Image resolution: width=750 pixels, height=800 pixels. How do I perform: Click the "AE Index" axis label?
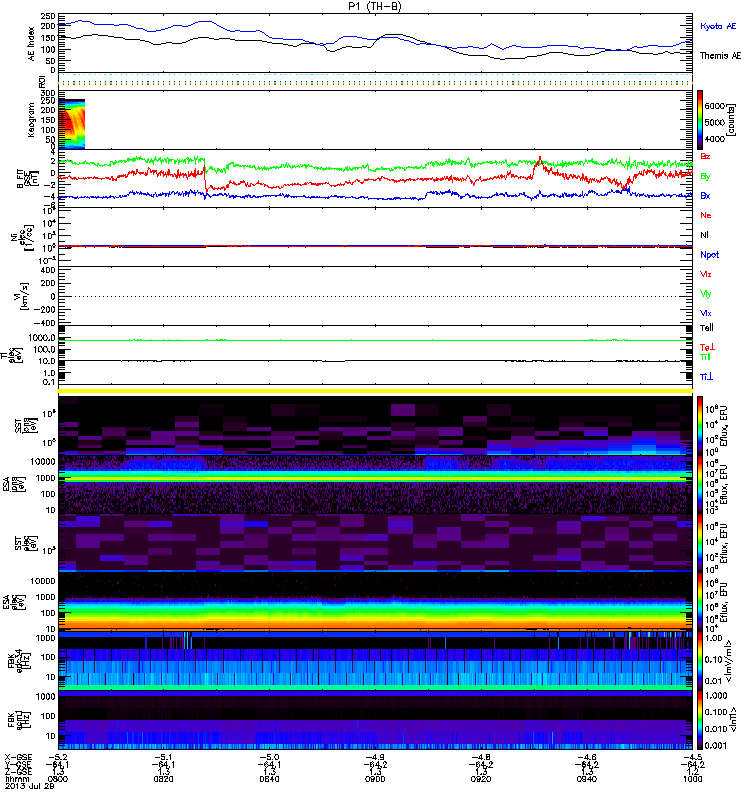[x=32, y=44]
